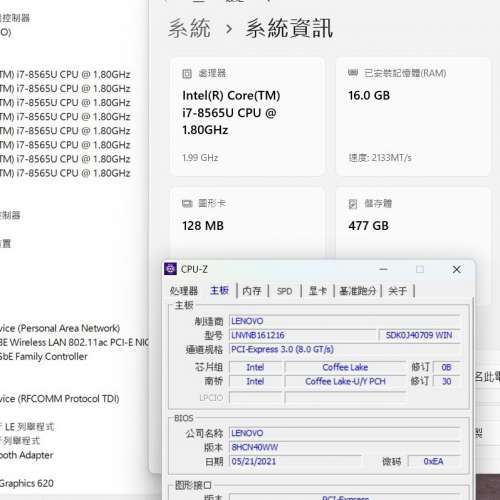Image resolution: width=500 pixels, height=500 pixels.
Task: Click the 速度: 2133MT/s memory speed text
Action: pos(380,158)
